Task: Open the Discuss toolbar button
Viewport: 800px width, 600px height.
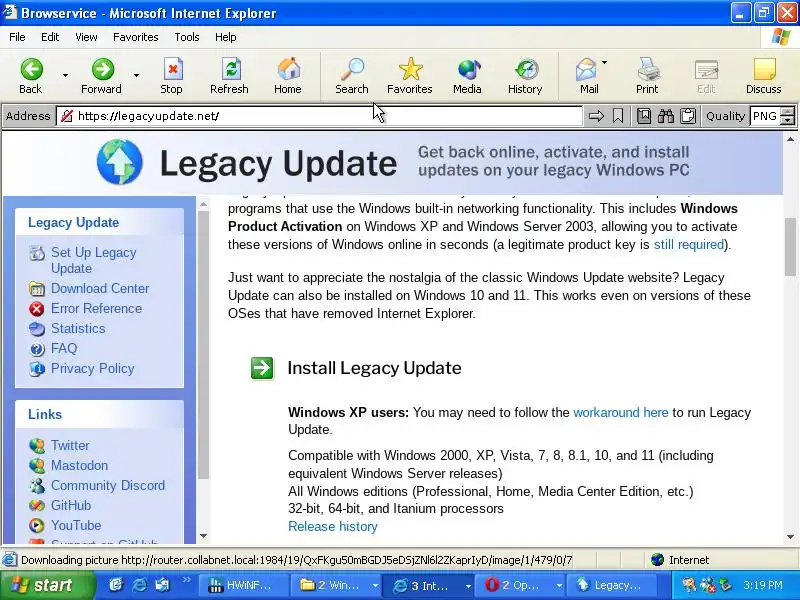Action: [764, 76]
